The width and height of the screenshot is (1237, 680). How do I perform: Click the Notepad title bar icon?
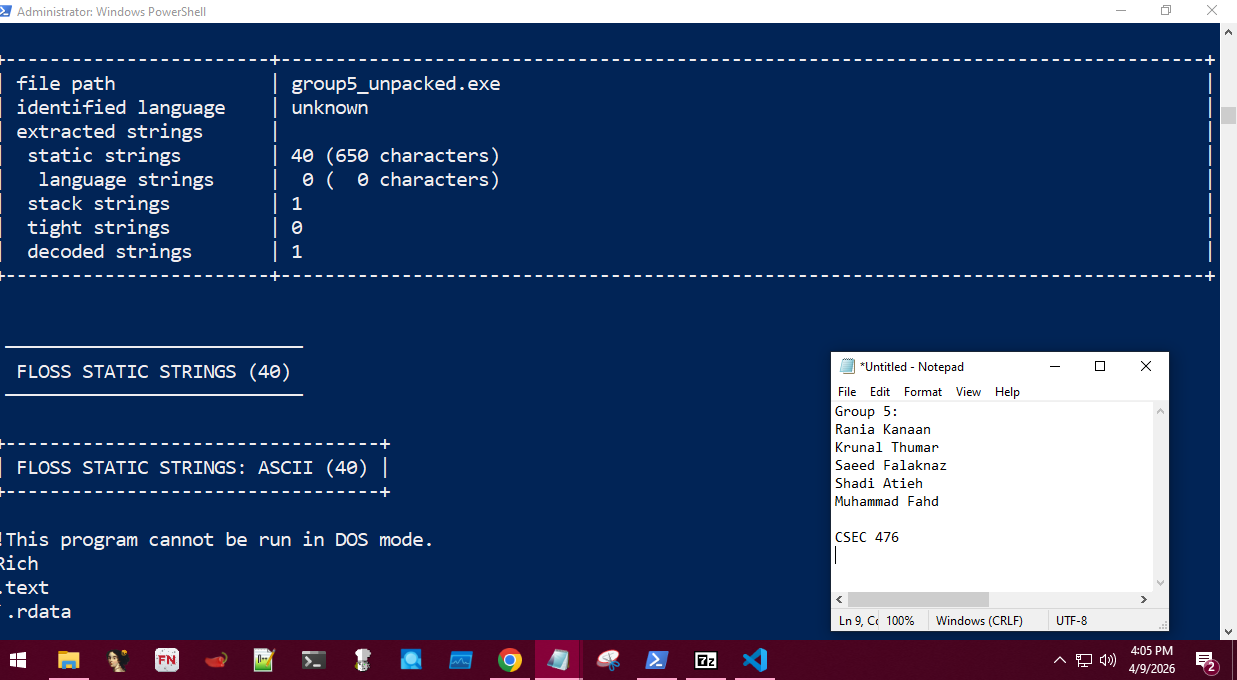pos(847,366)
